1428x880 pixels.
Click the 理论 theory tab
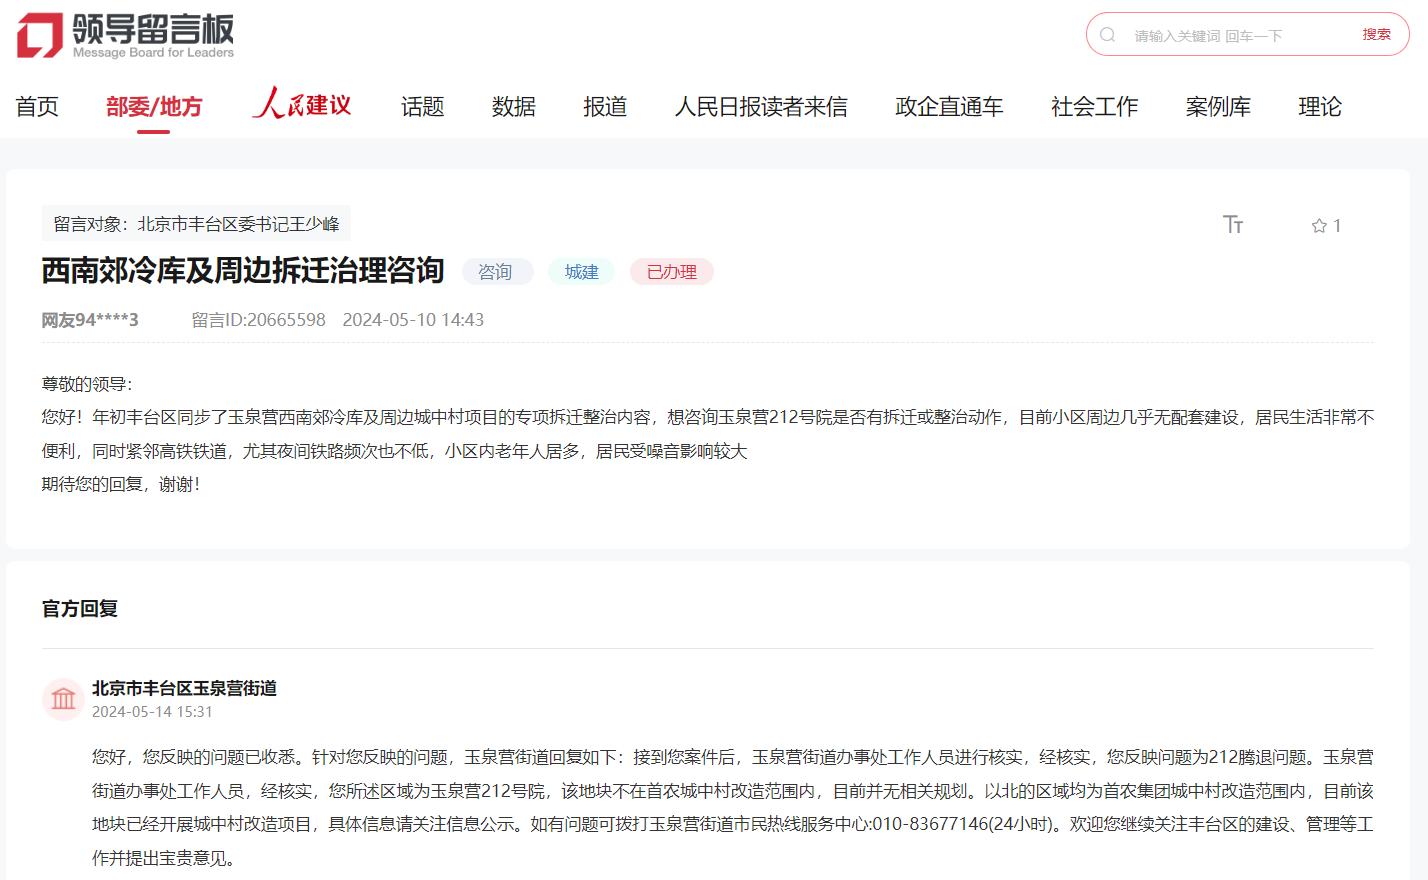(1319, 107)
